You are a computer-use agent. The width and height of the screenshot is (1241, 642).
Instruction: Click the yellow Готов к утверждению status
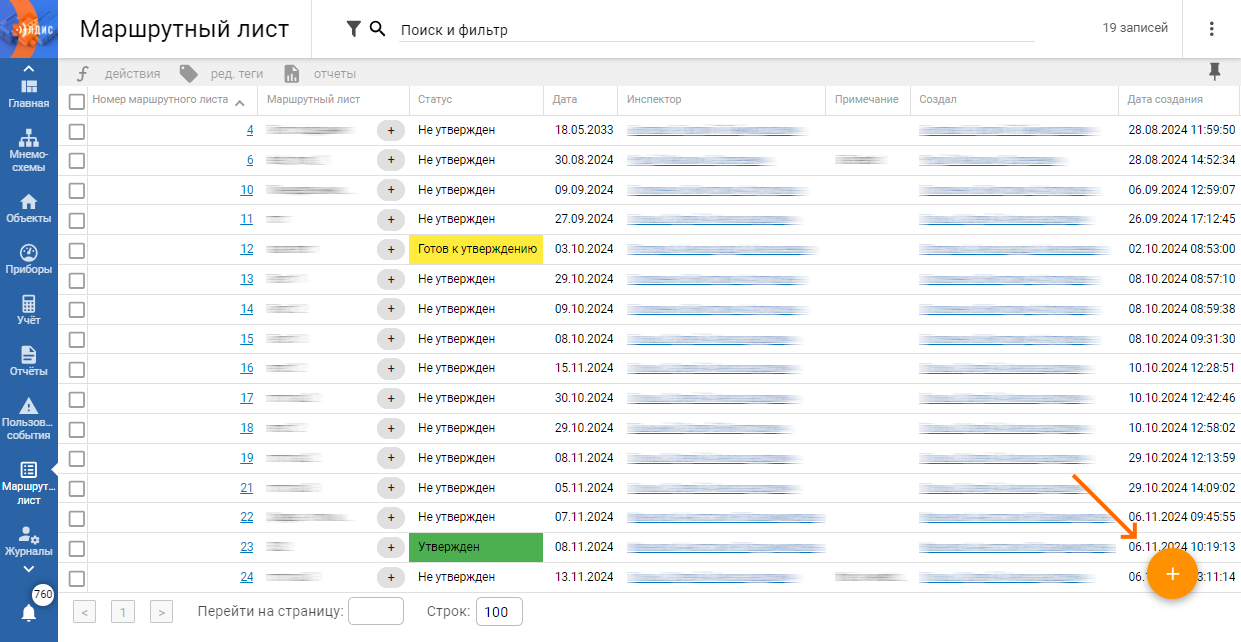tap(476, 249)
